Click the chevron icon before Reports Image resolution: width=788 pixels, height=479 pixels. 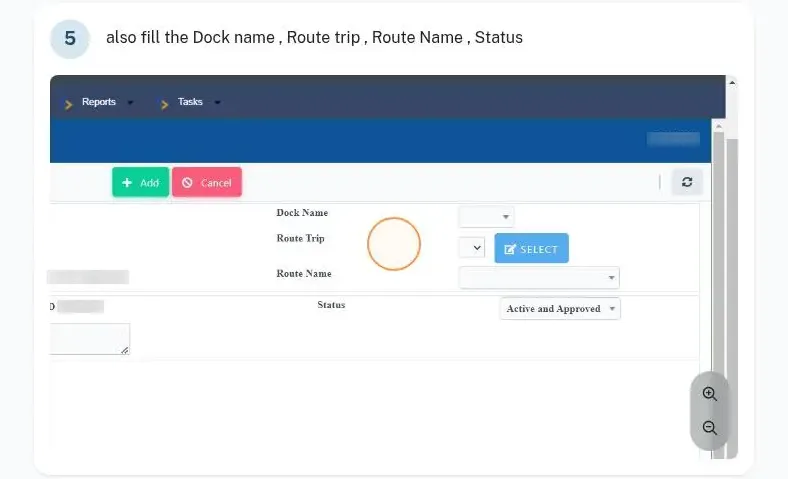68,105
